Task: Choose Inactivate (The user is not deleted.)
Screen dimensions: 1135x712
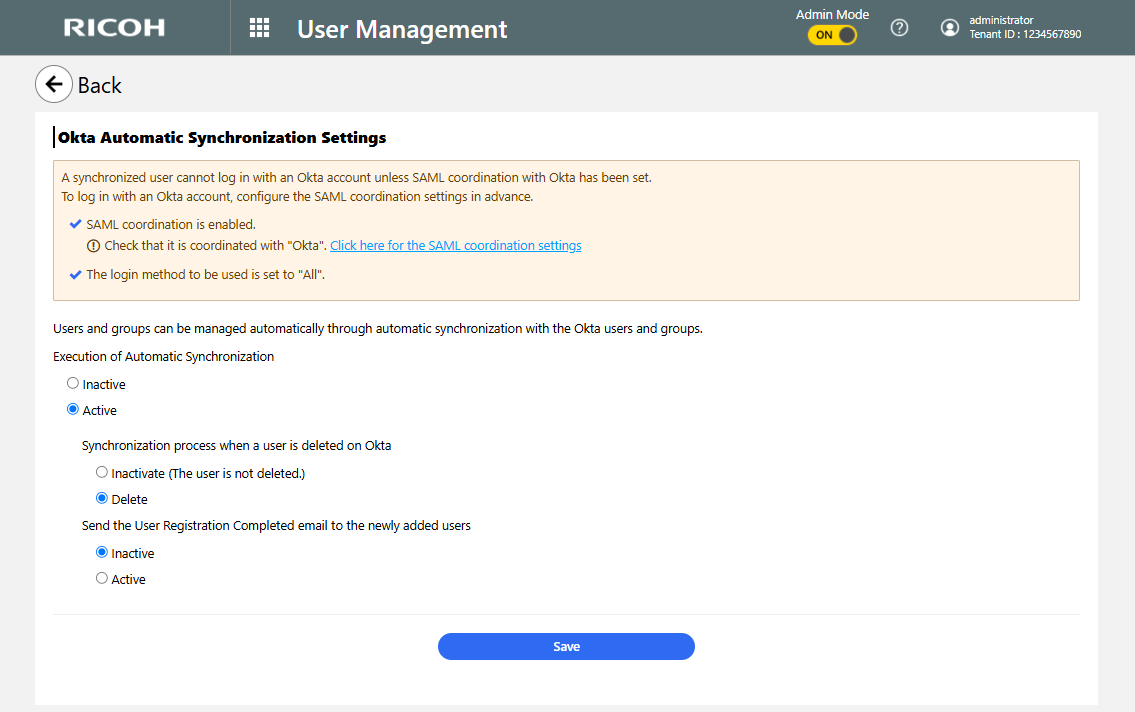Action: 102,473
